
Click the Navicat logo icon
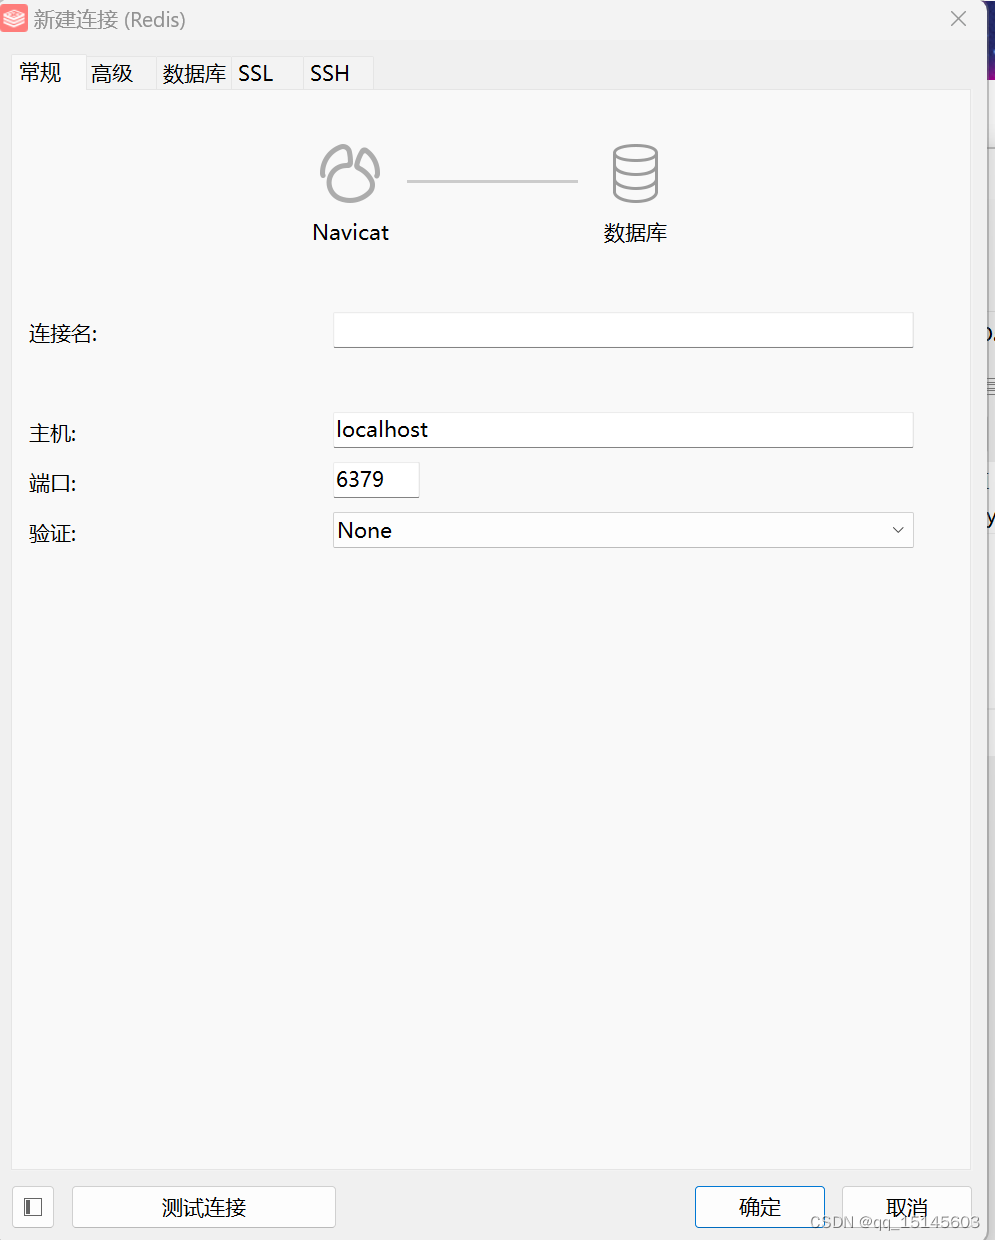pos(350,174)
